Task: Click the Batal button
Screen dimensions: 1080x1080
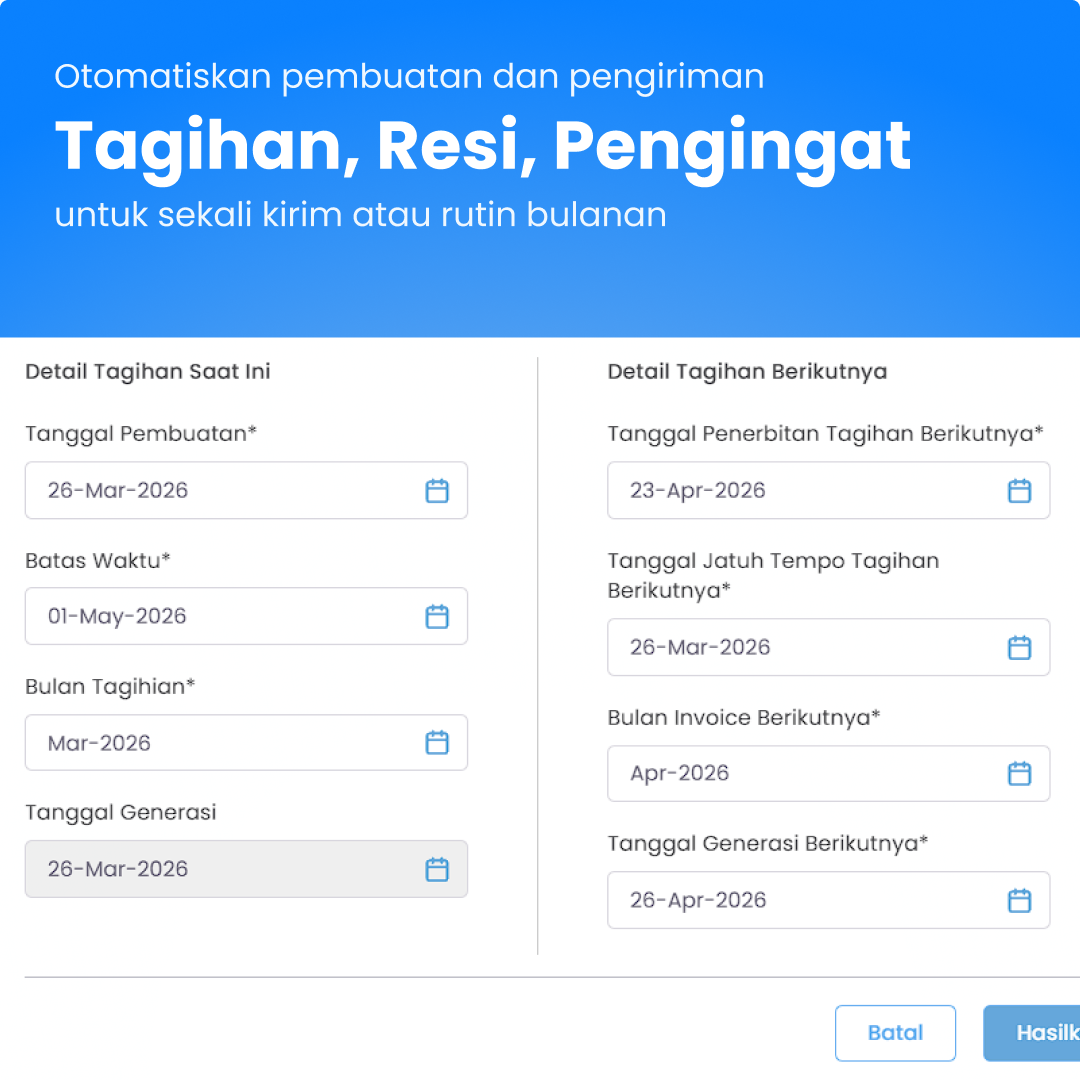Action: pyautogui.click(x=895, y=1033)
